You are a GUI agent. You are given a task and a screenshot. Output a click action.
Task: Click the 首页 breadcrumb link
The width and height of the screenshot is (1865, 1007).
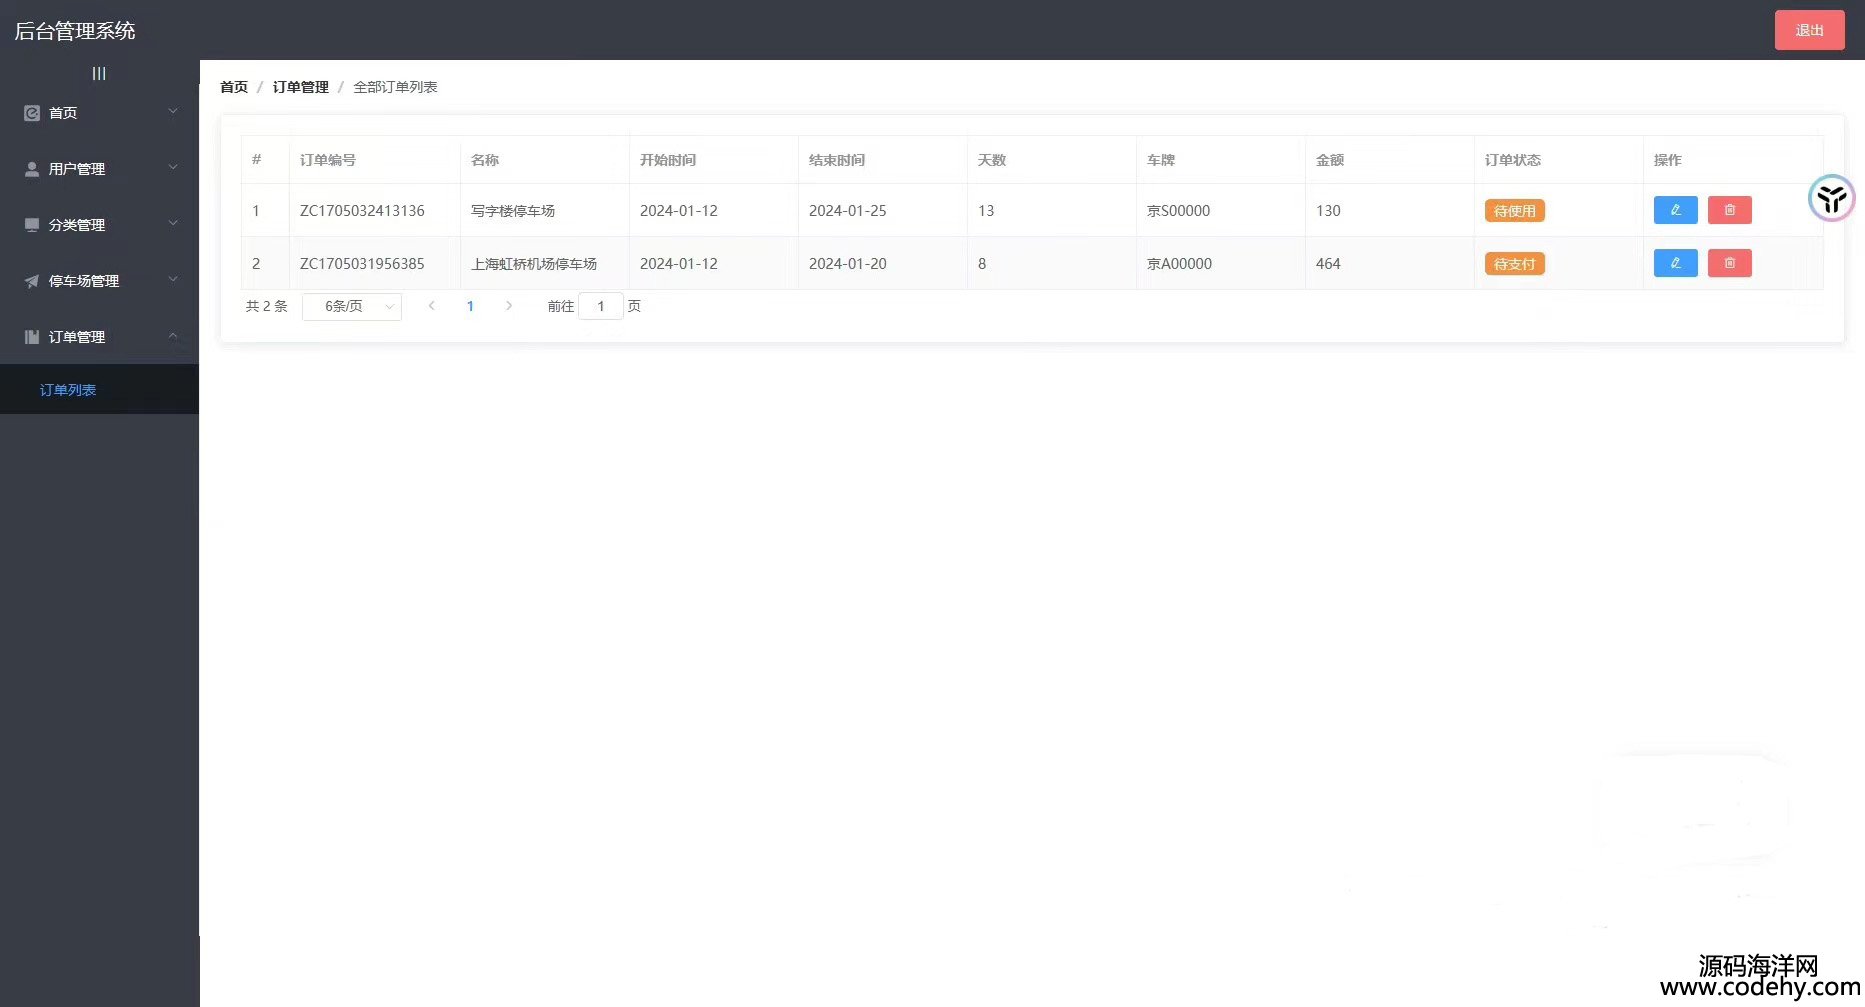point(234,87)
